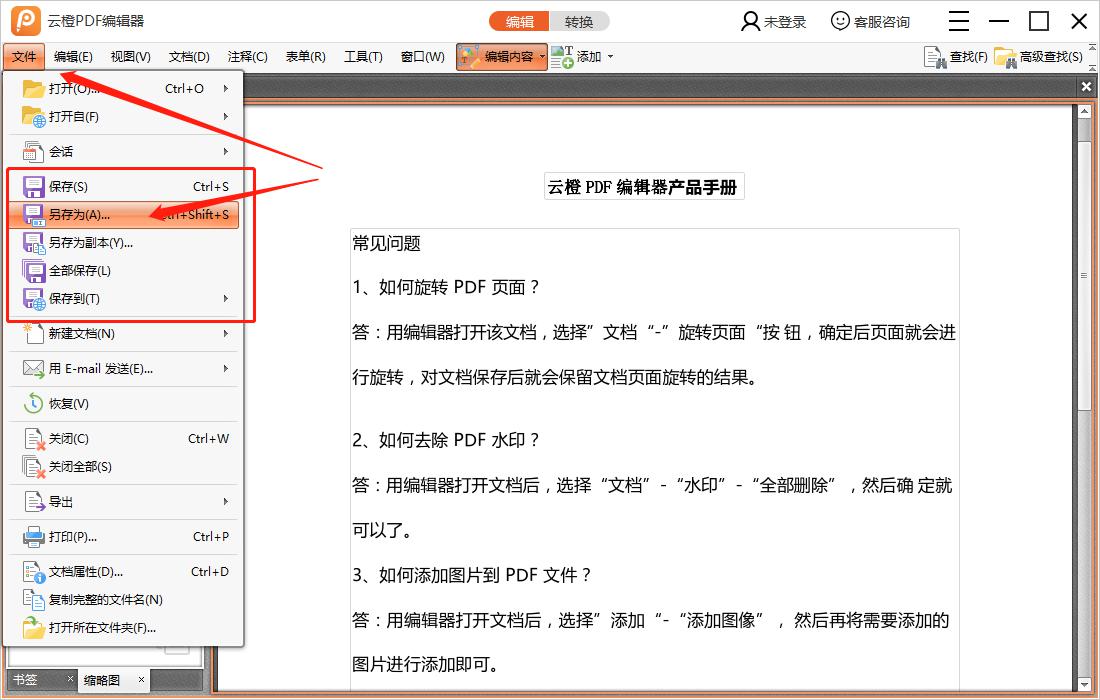Click the vertical scrollbar up arrow
Screen dimensions: 1100x700
[x=1085, y=112]
